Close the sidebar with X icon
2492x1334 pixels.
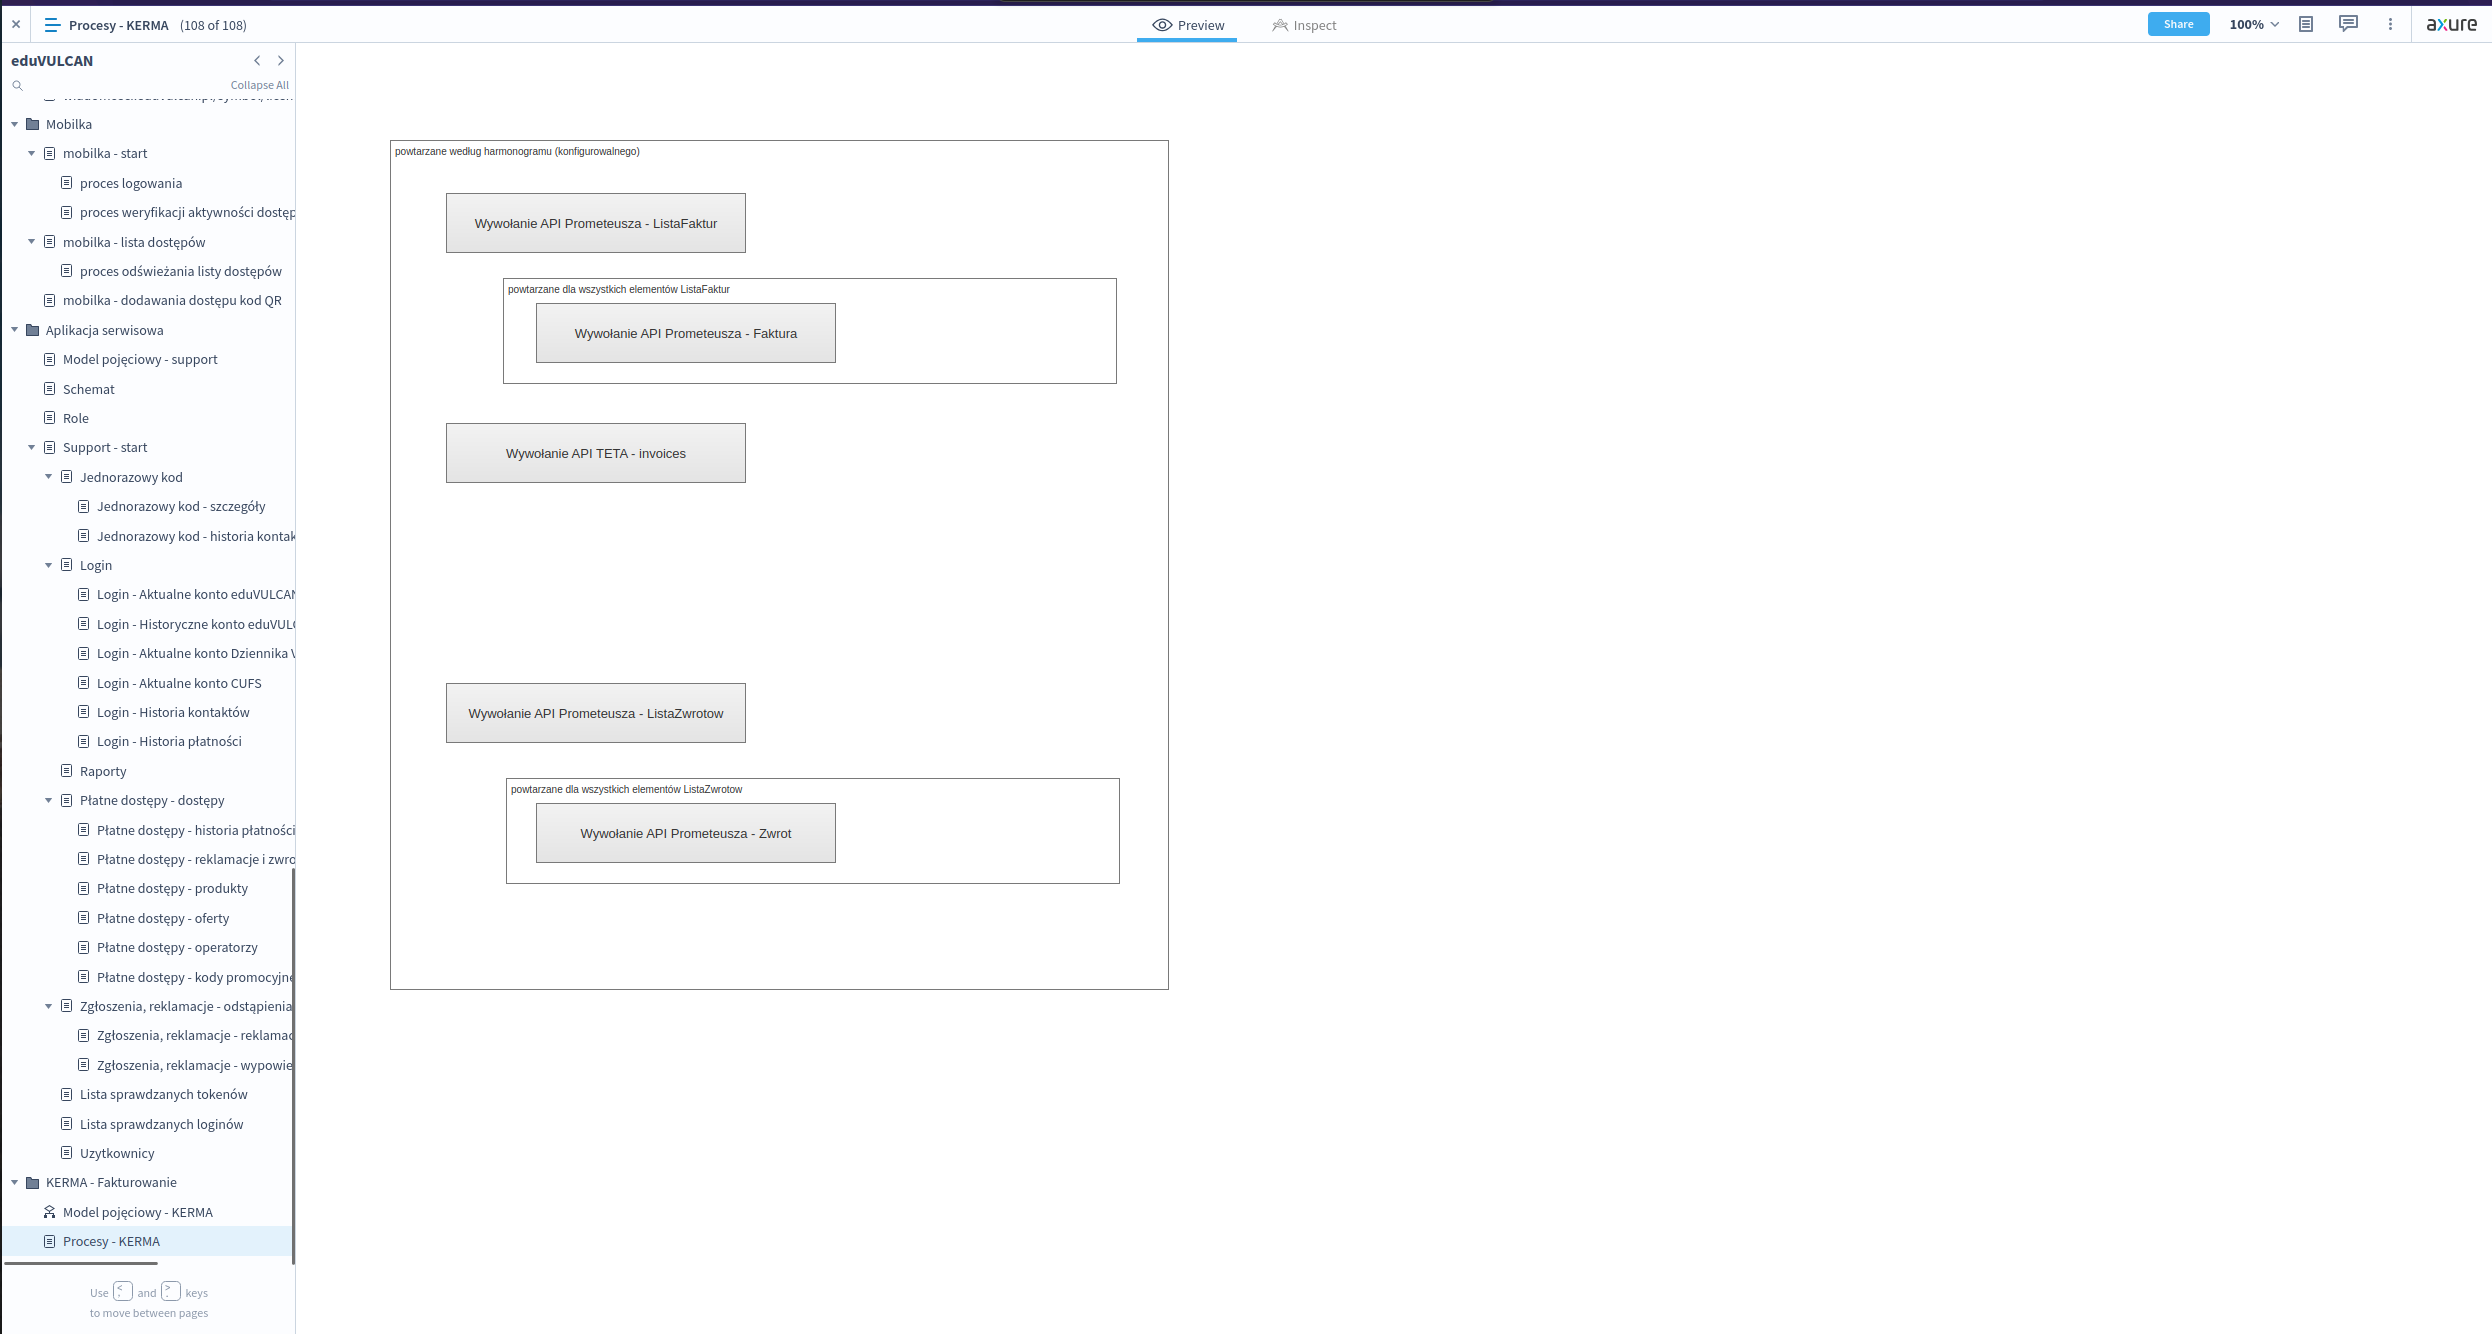pos(16,25)
